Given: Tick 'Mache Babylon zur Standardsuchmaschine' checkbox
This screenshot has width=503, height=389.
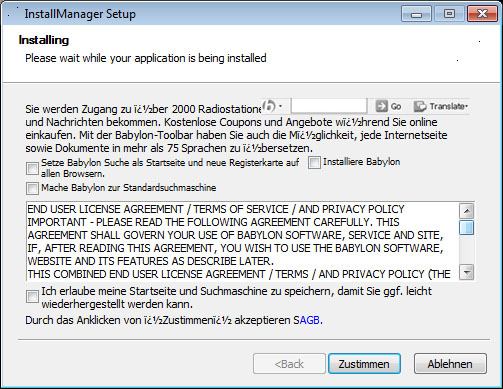Looking at the screenshot, I should coord(32,189).
